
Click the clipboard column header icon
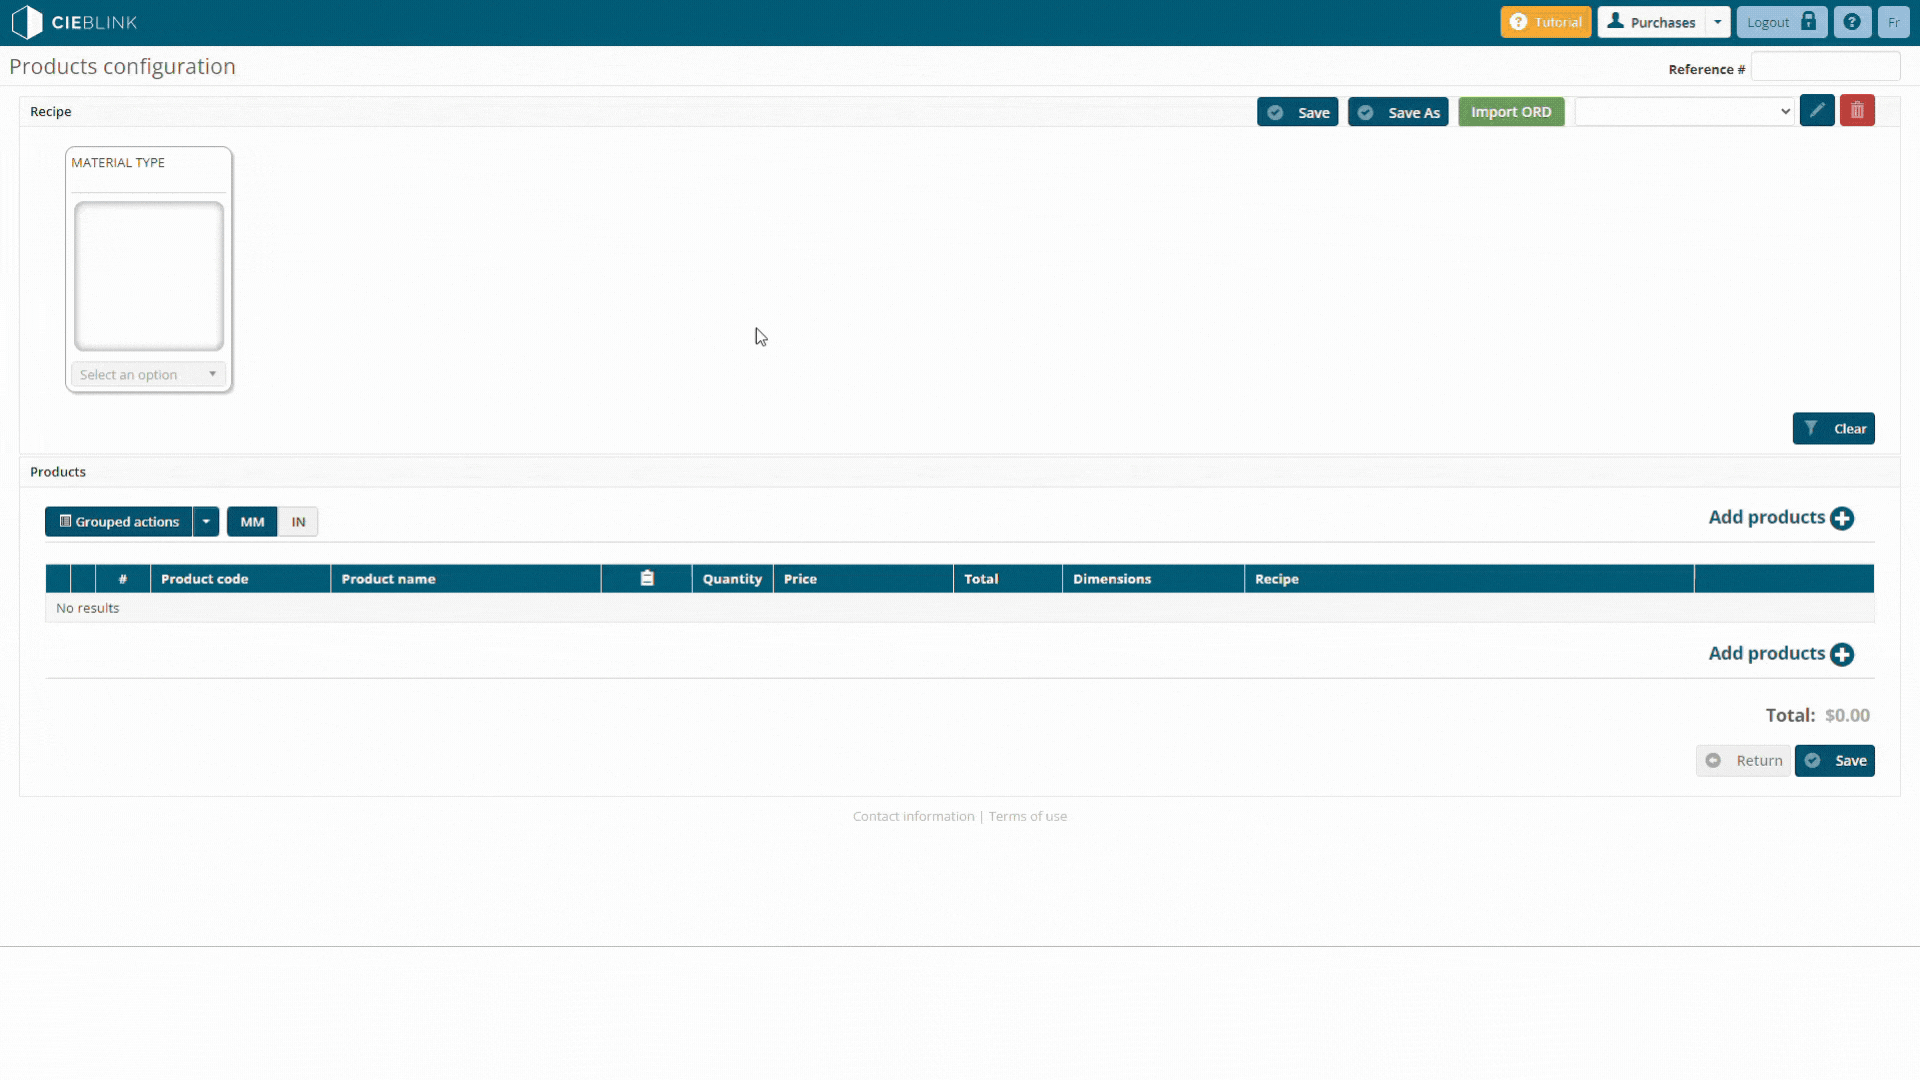647,578
